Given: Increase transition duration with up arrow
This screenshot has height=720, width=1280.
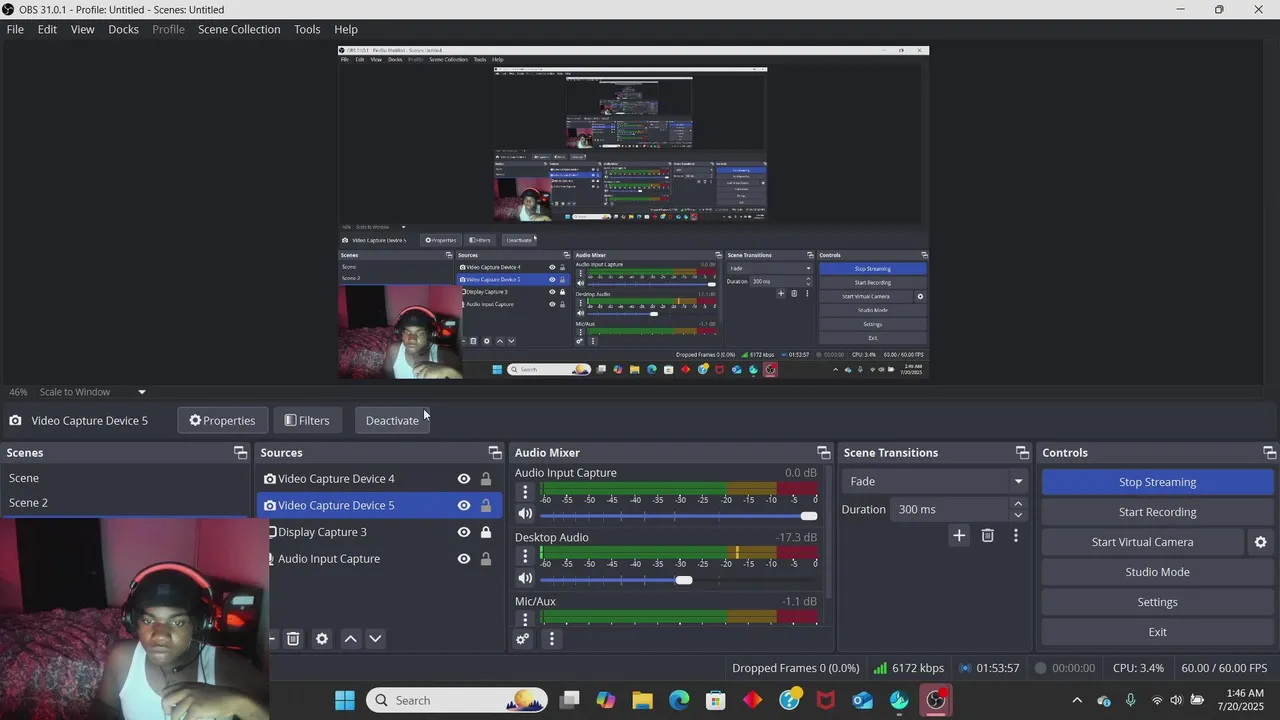Looking at the screenshot, I should point(1018,504).
